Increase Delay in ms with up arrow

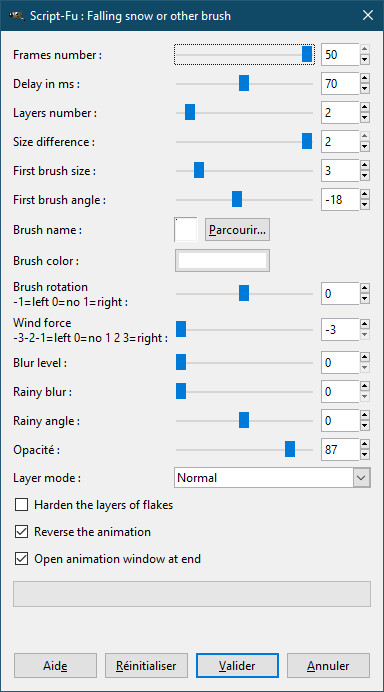(365, 78)
